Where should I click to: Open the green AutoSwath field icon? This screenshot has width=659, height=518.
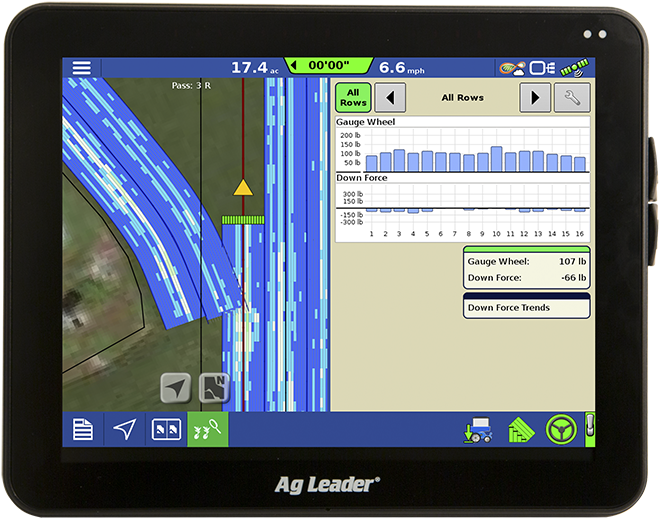(x=520, y=430)
